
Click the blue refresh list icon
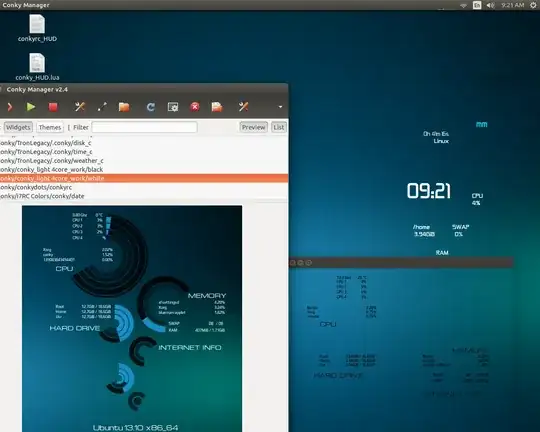tap(150, 107)
